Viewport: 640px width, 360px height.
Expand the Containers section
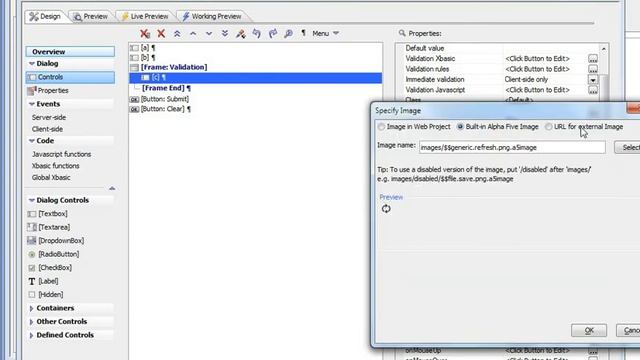point(31,309)
